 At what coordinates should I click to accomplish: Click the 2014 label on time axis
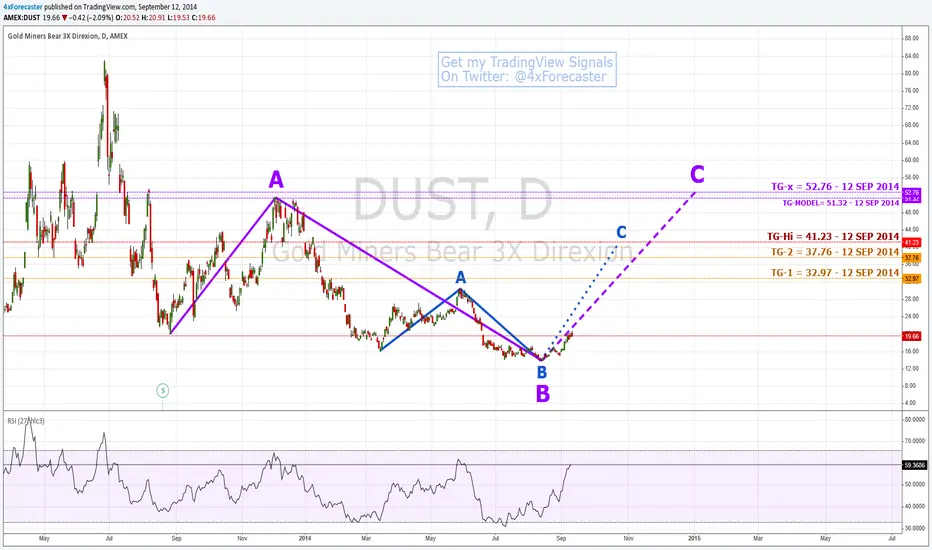pos(305,538)
